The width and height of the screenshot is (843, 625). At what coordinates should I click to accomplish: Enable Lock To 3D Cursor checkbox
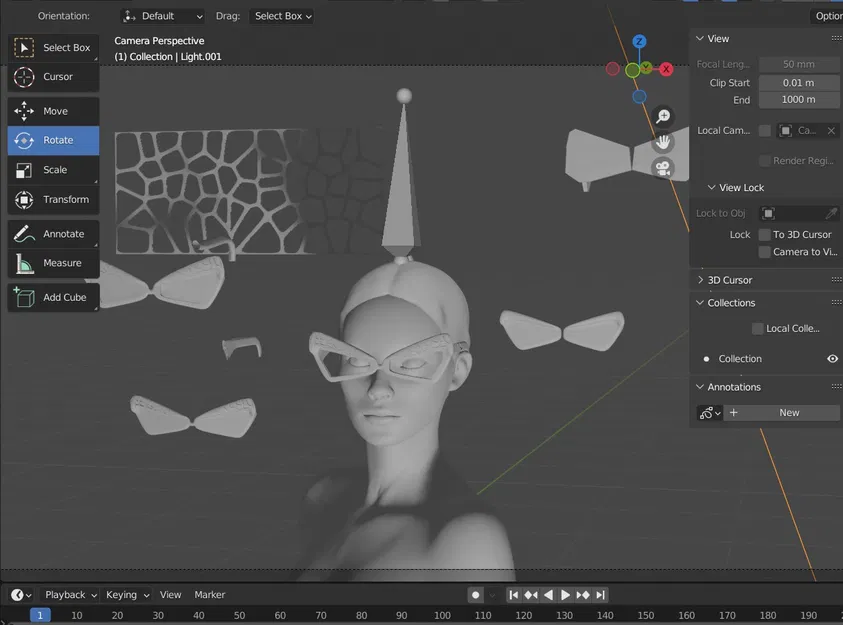click(765, 234)
